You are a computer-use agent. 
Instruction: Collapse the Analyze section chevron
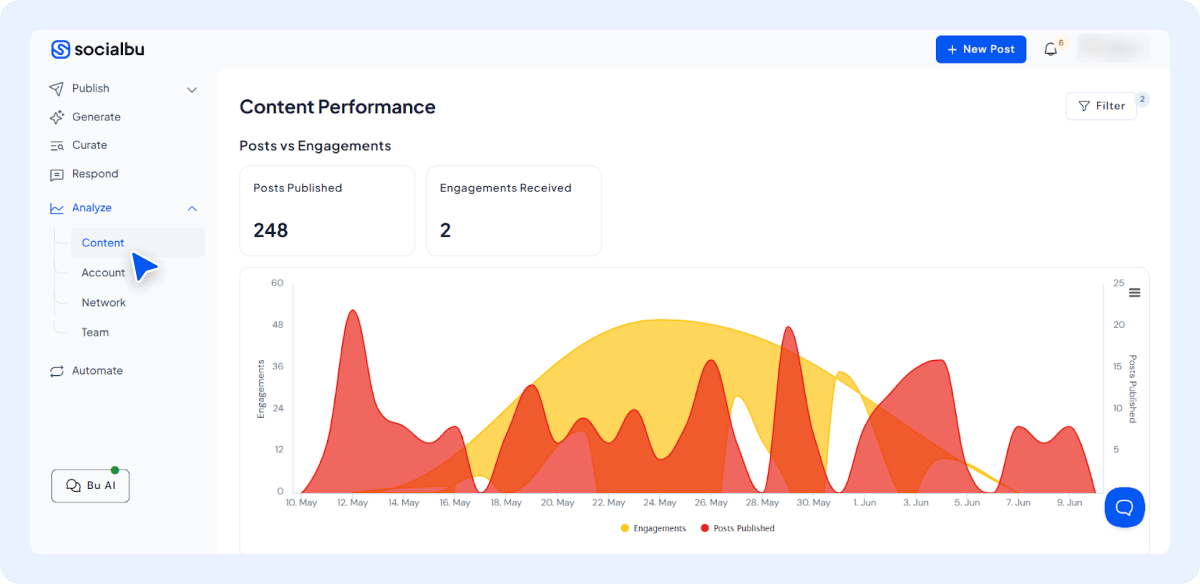coord(192,208)
